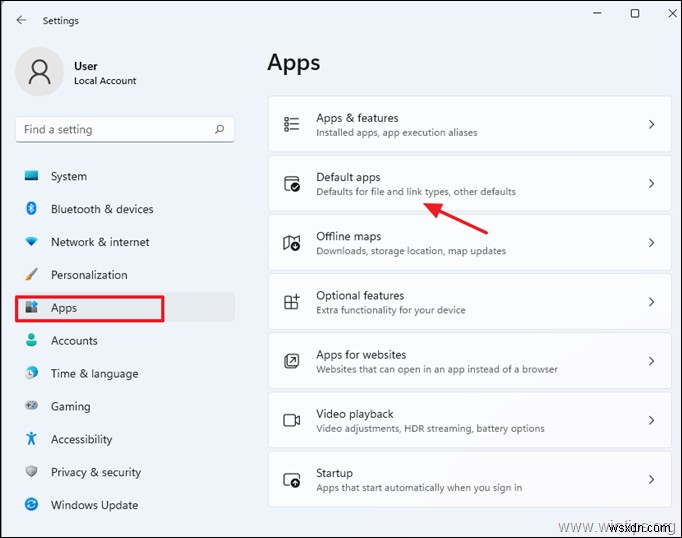Open Gaming settings
The image size is (682, 538).
point(125,406)
